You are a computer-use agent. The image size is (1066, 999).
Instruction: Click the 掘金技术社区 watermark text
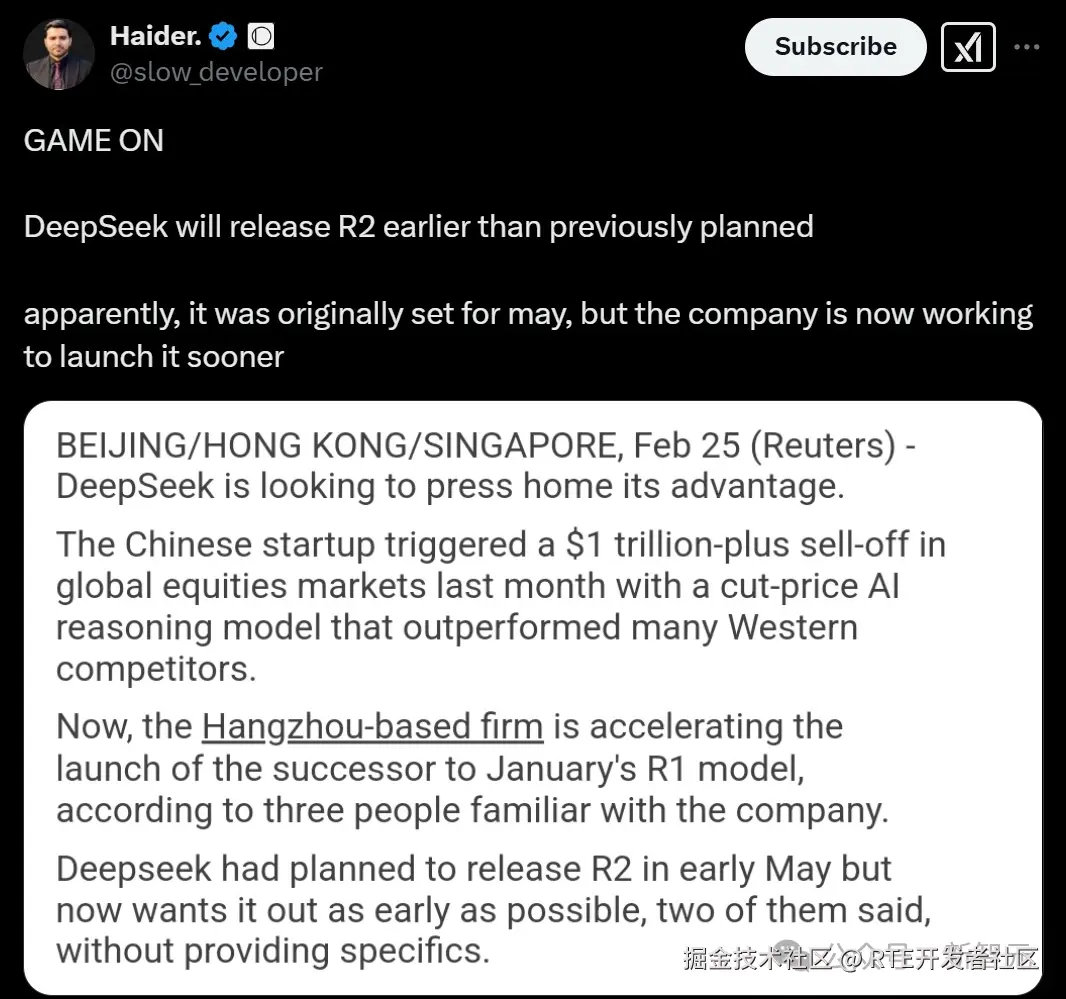759,958
